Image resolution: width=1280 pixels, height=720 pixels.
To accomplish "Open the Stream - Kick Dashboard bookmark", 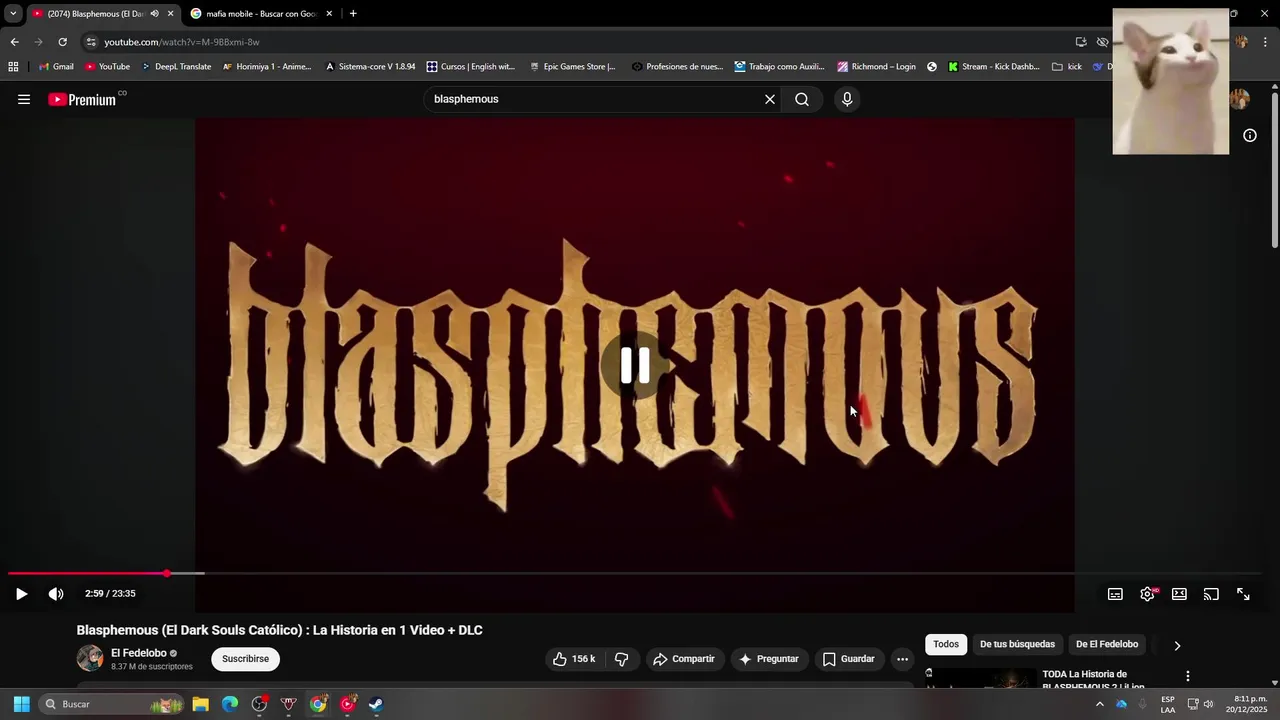I will coord(993,67).
